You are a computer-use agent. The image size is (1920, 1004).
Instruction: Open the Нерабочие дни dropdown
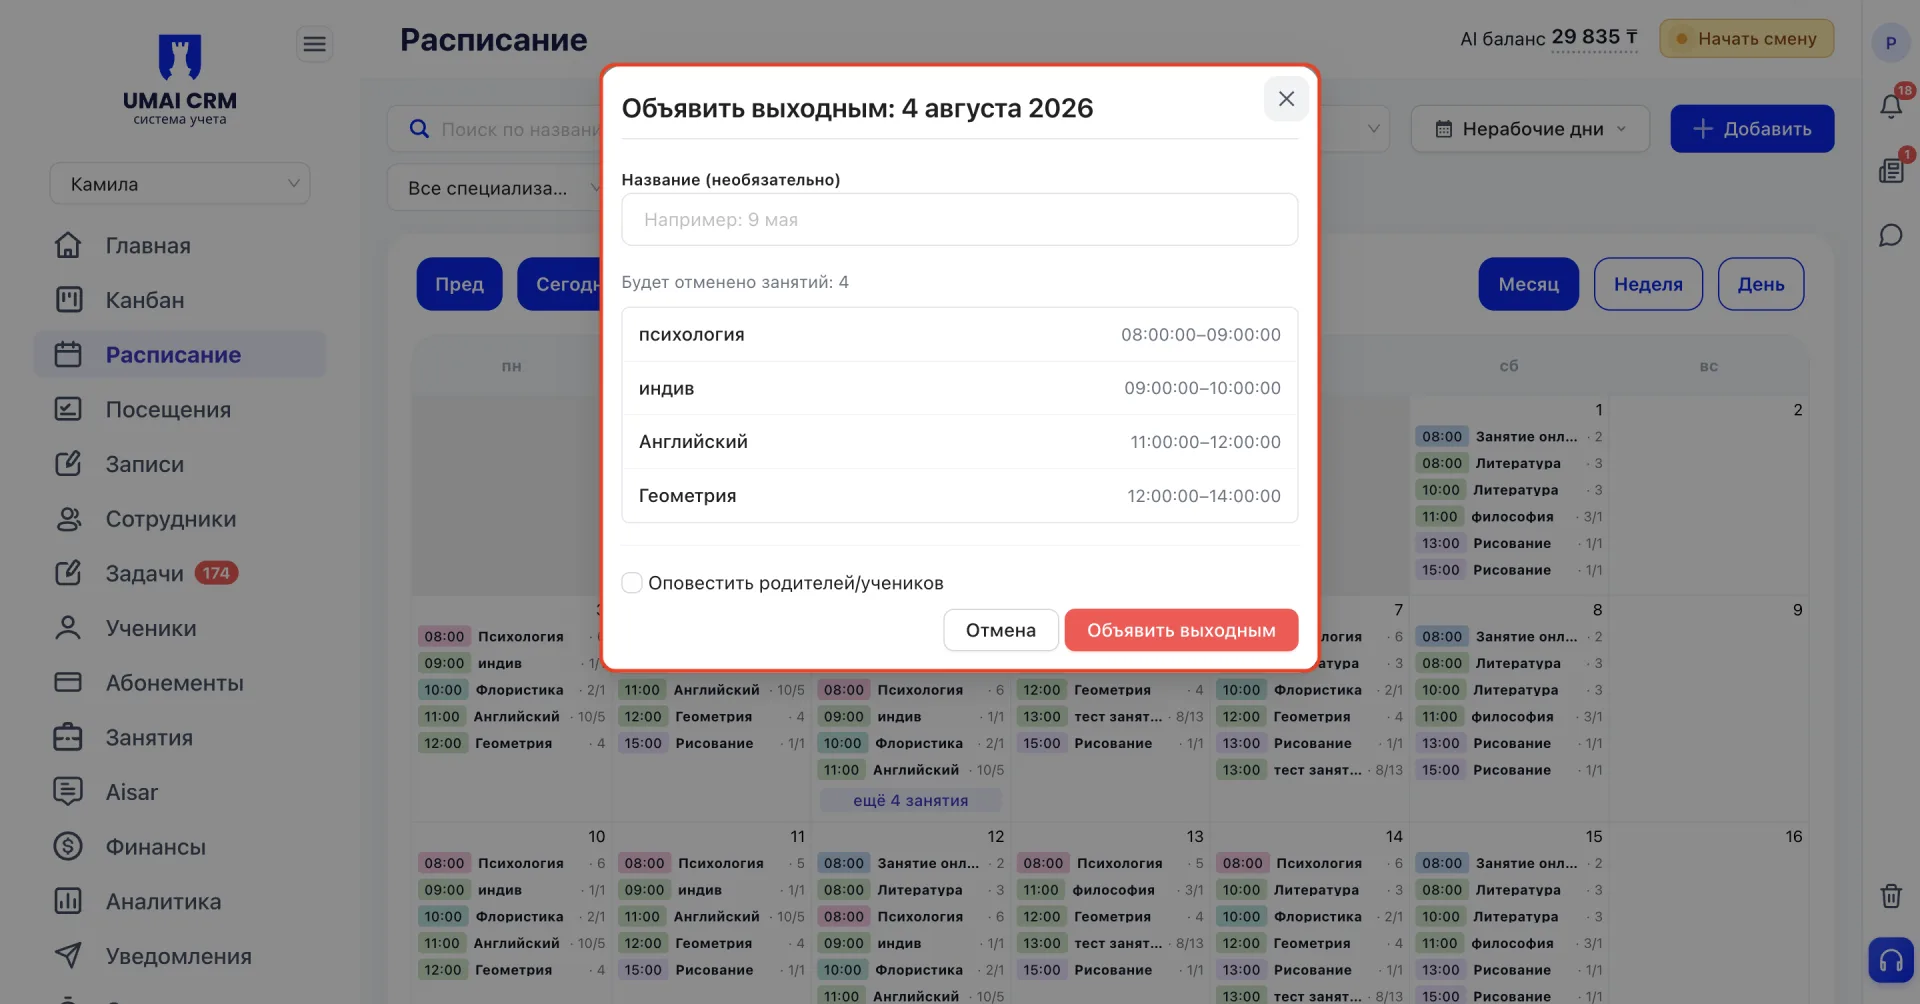point(1530,129)
